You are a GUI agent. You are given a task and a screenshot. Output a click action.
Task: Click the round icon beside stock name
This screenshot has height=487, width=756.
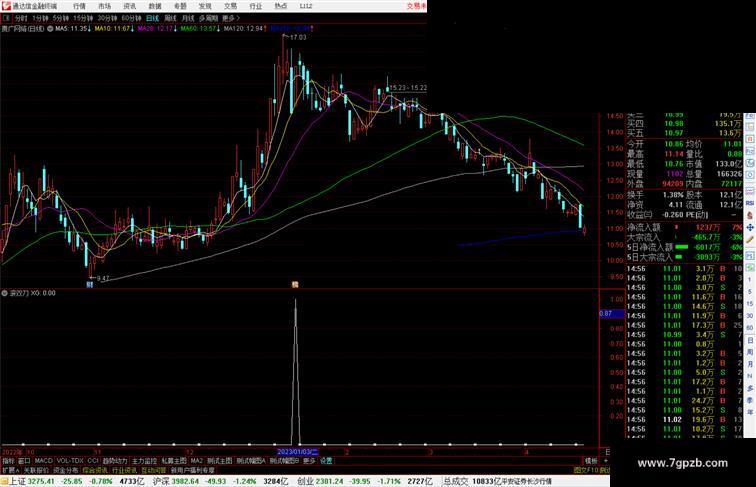(50, 29)
